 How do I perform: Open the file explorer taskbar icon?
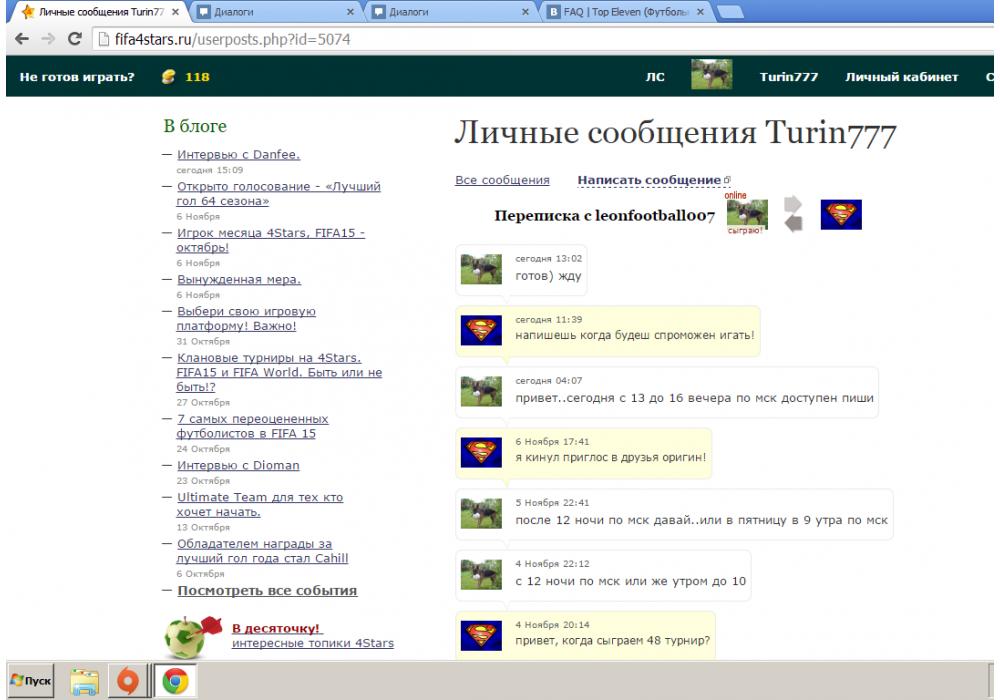click(85, 682)
